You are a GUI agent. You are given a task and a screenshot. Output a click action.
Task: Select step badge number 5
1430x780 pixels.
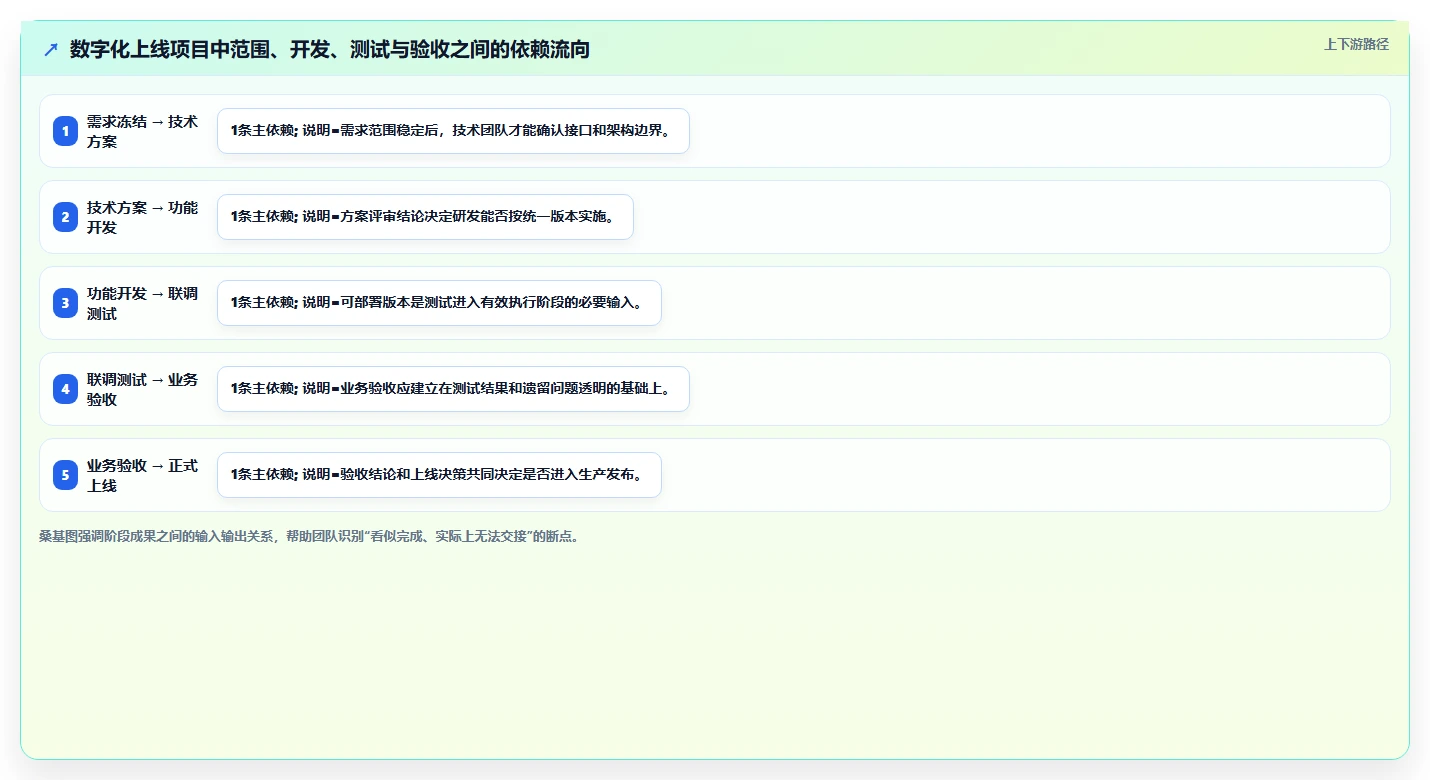click(x=65, y=475)
